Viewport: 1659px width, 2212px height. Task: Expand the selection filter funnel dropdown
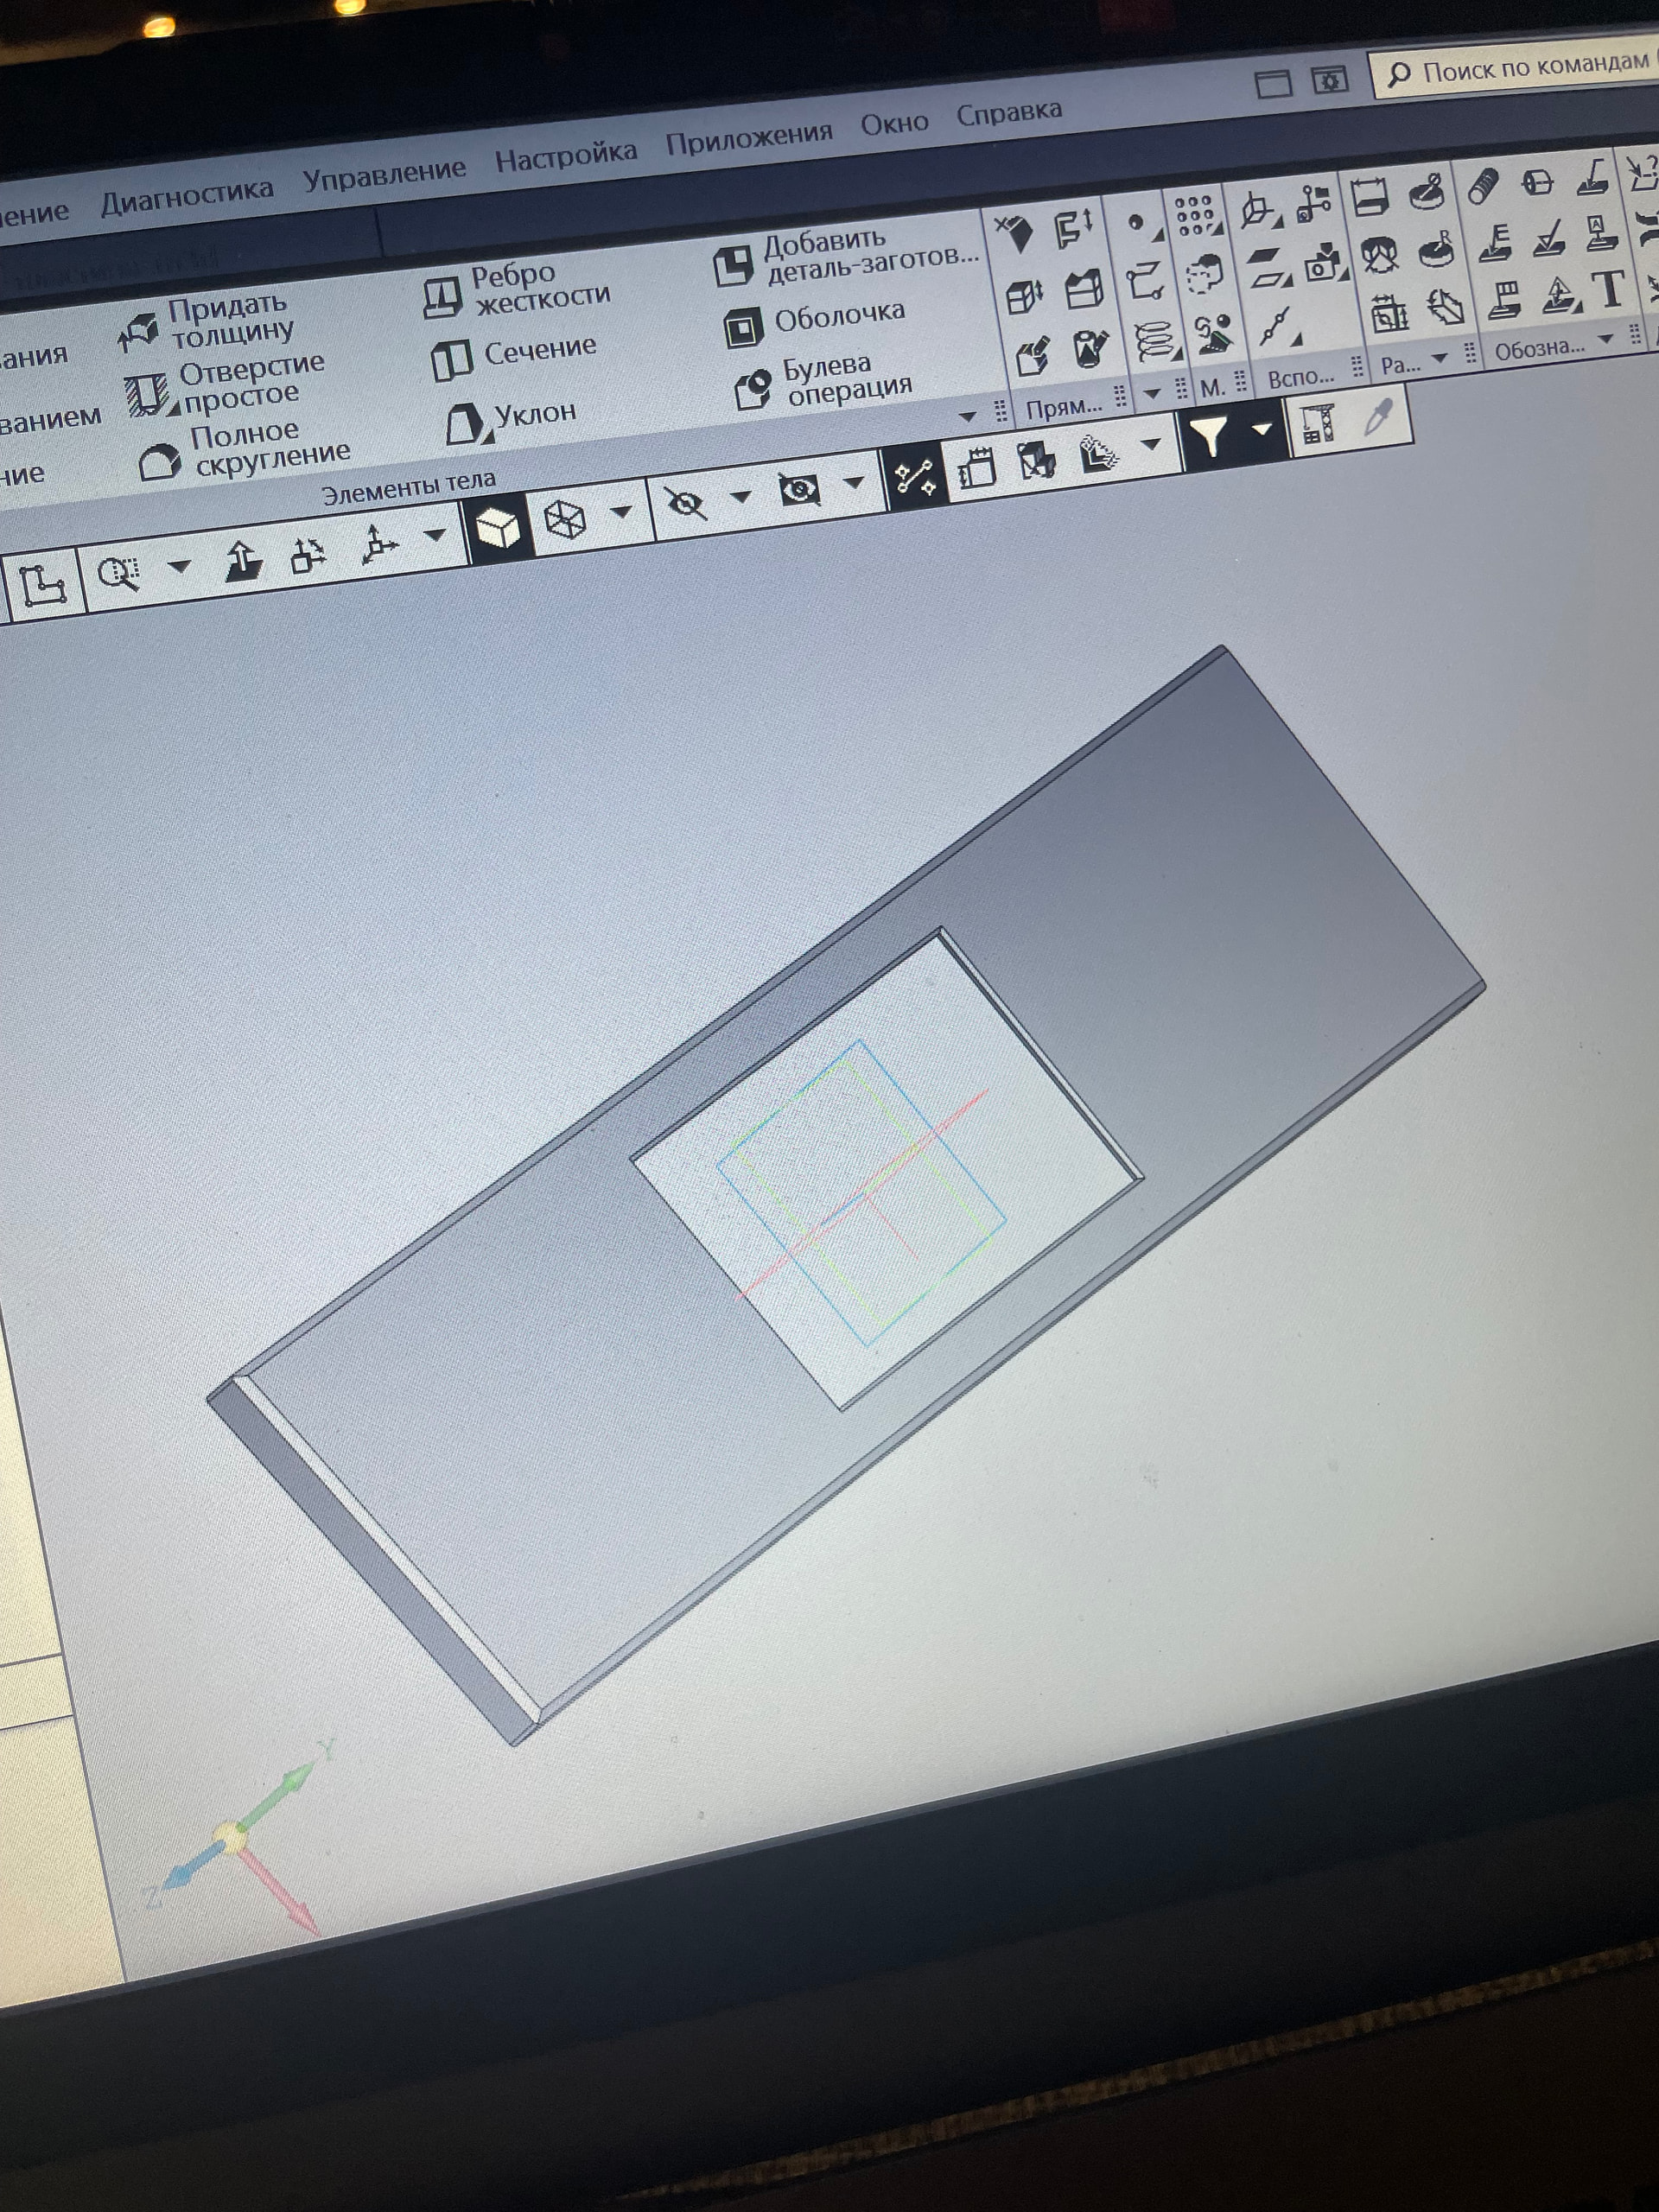tap(1262, 430)
